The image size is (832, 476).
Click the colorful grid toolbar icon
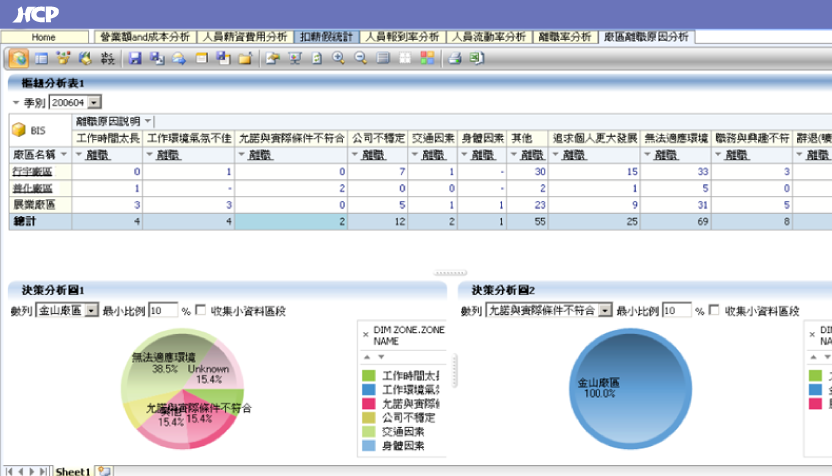tap(427, 58)
